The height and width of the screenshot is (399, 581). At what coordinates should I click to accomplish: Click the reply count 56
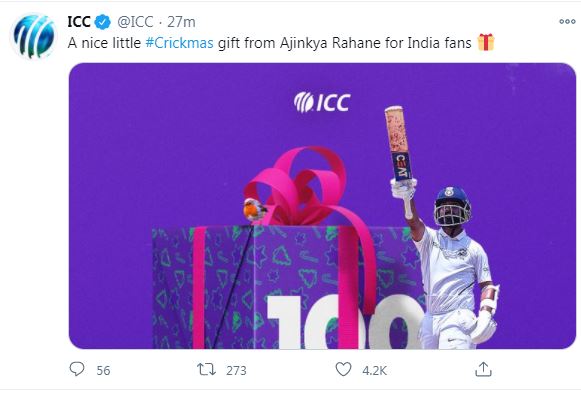[103, 370]
